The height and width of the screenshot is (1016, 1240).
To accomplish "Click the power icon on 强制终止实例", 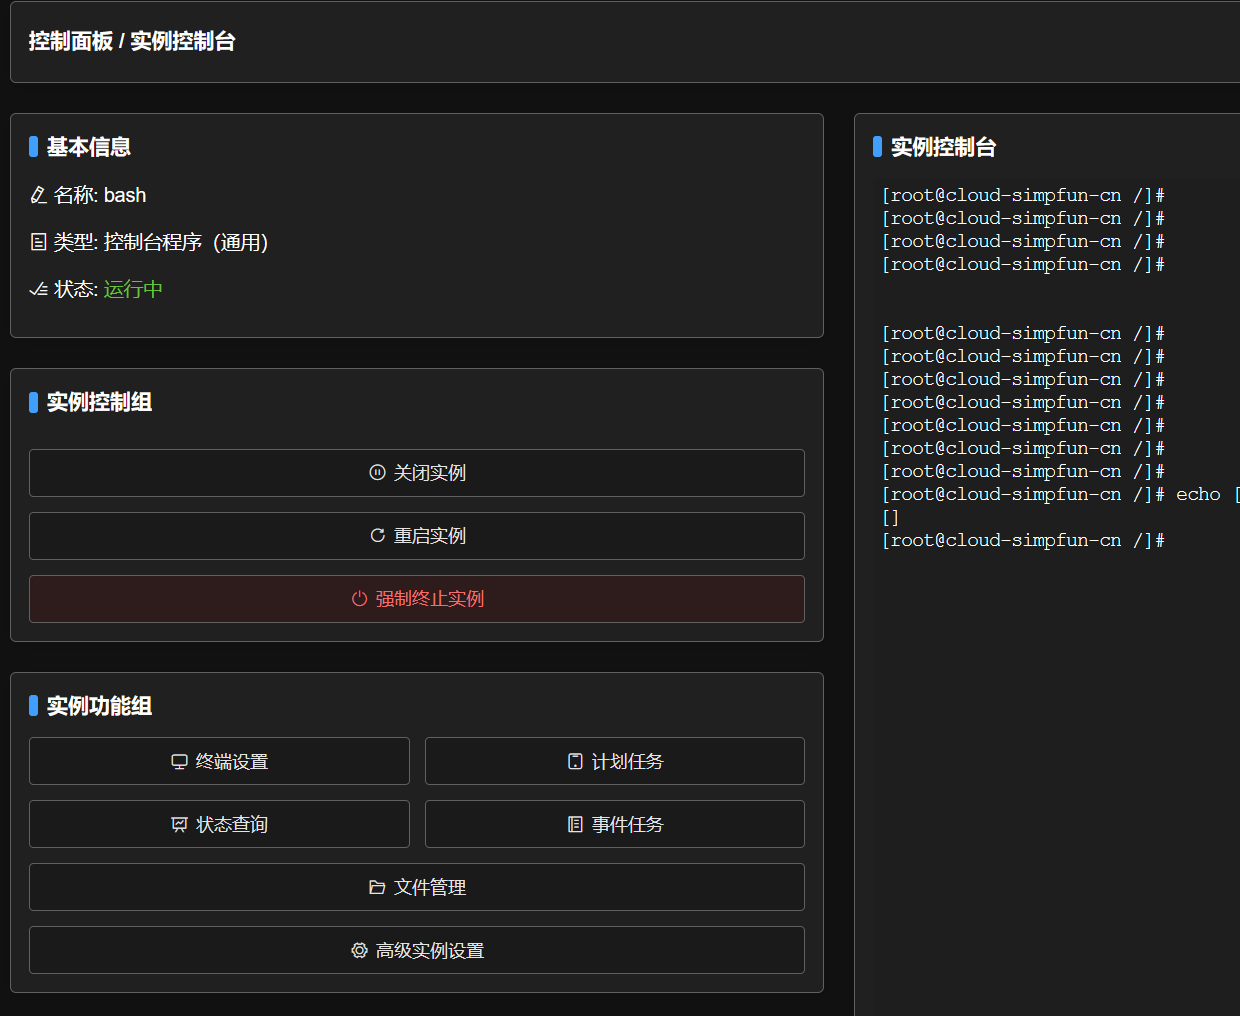I will [x=358, y=598].
